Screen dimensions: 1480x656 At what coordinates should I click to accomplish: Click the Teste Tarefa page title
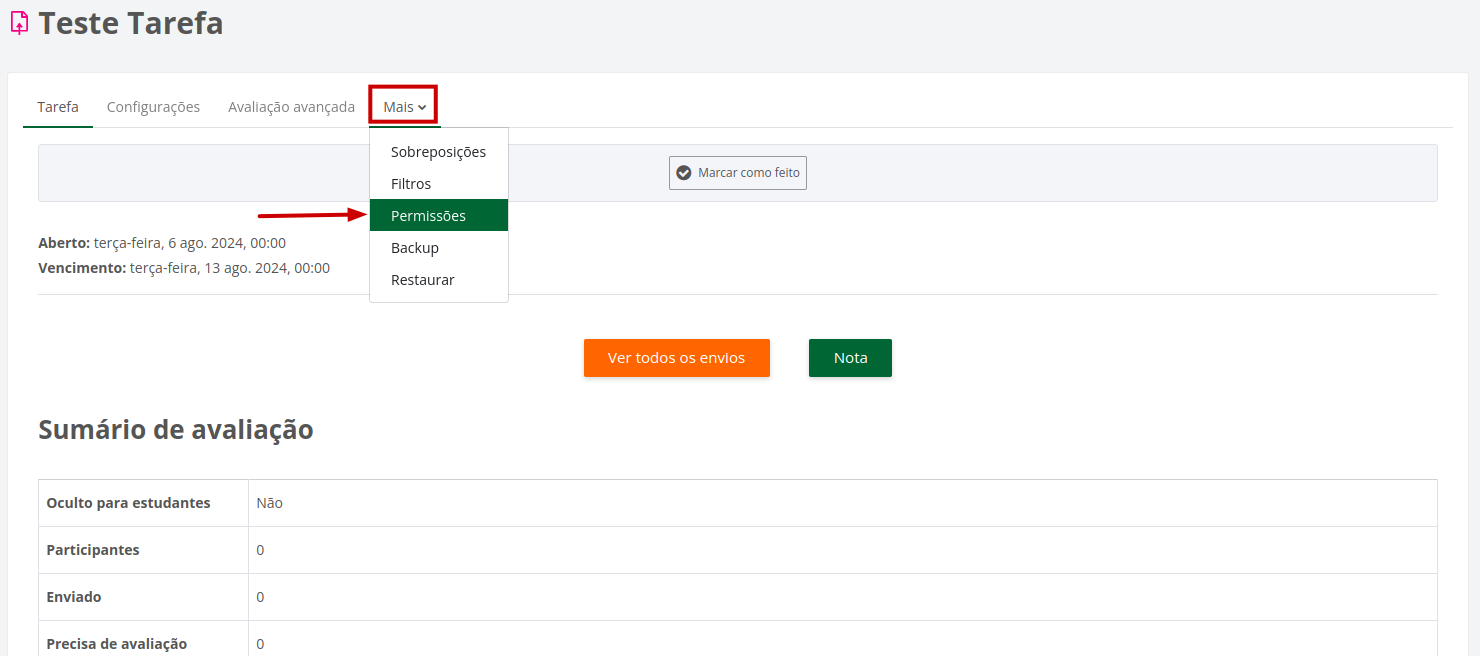(x=131, y=23)
